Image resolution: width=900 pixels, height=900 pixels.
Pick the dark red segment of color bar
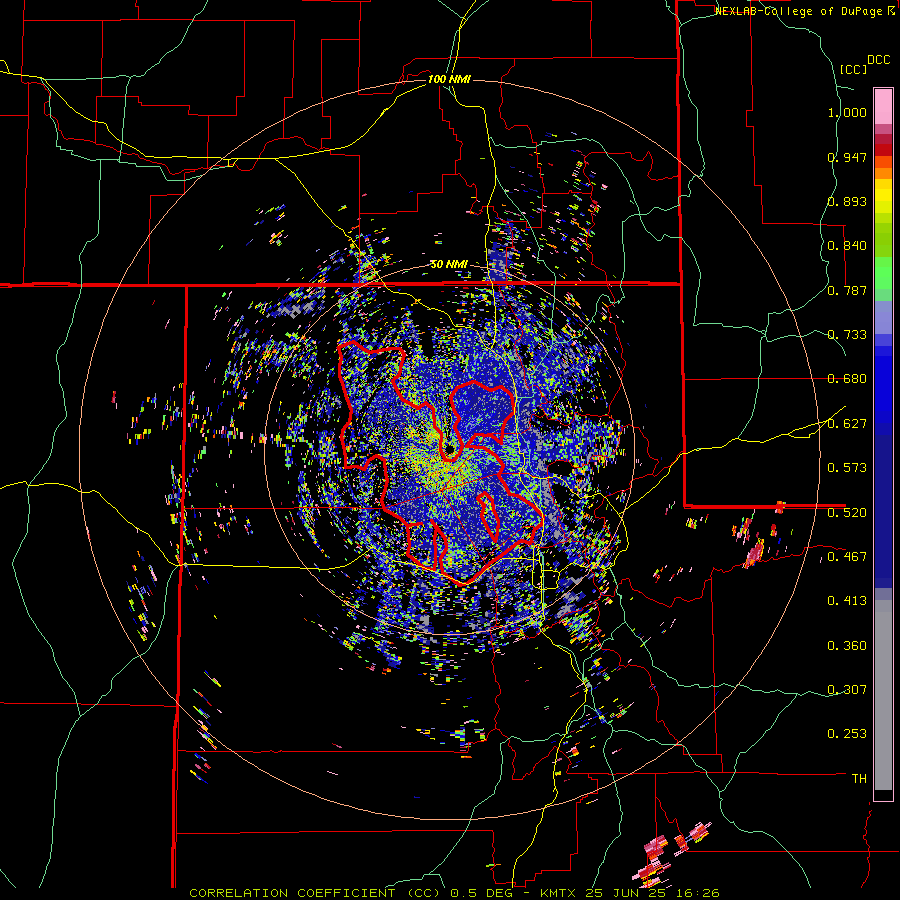click(883, 150)
